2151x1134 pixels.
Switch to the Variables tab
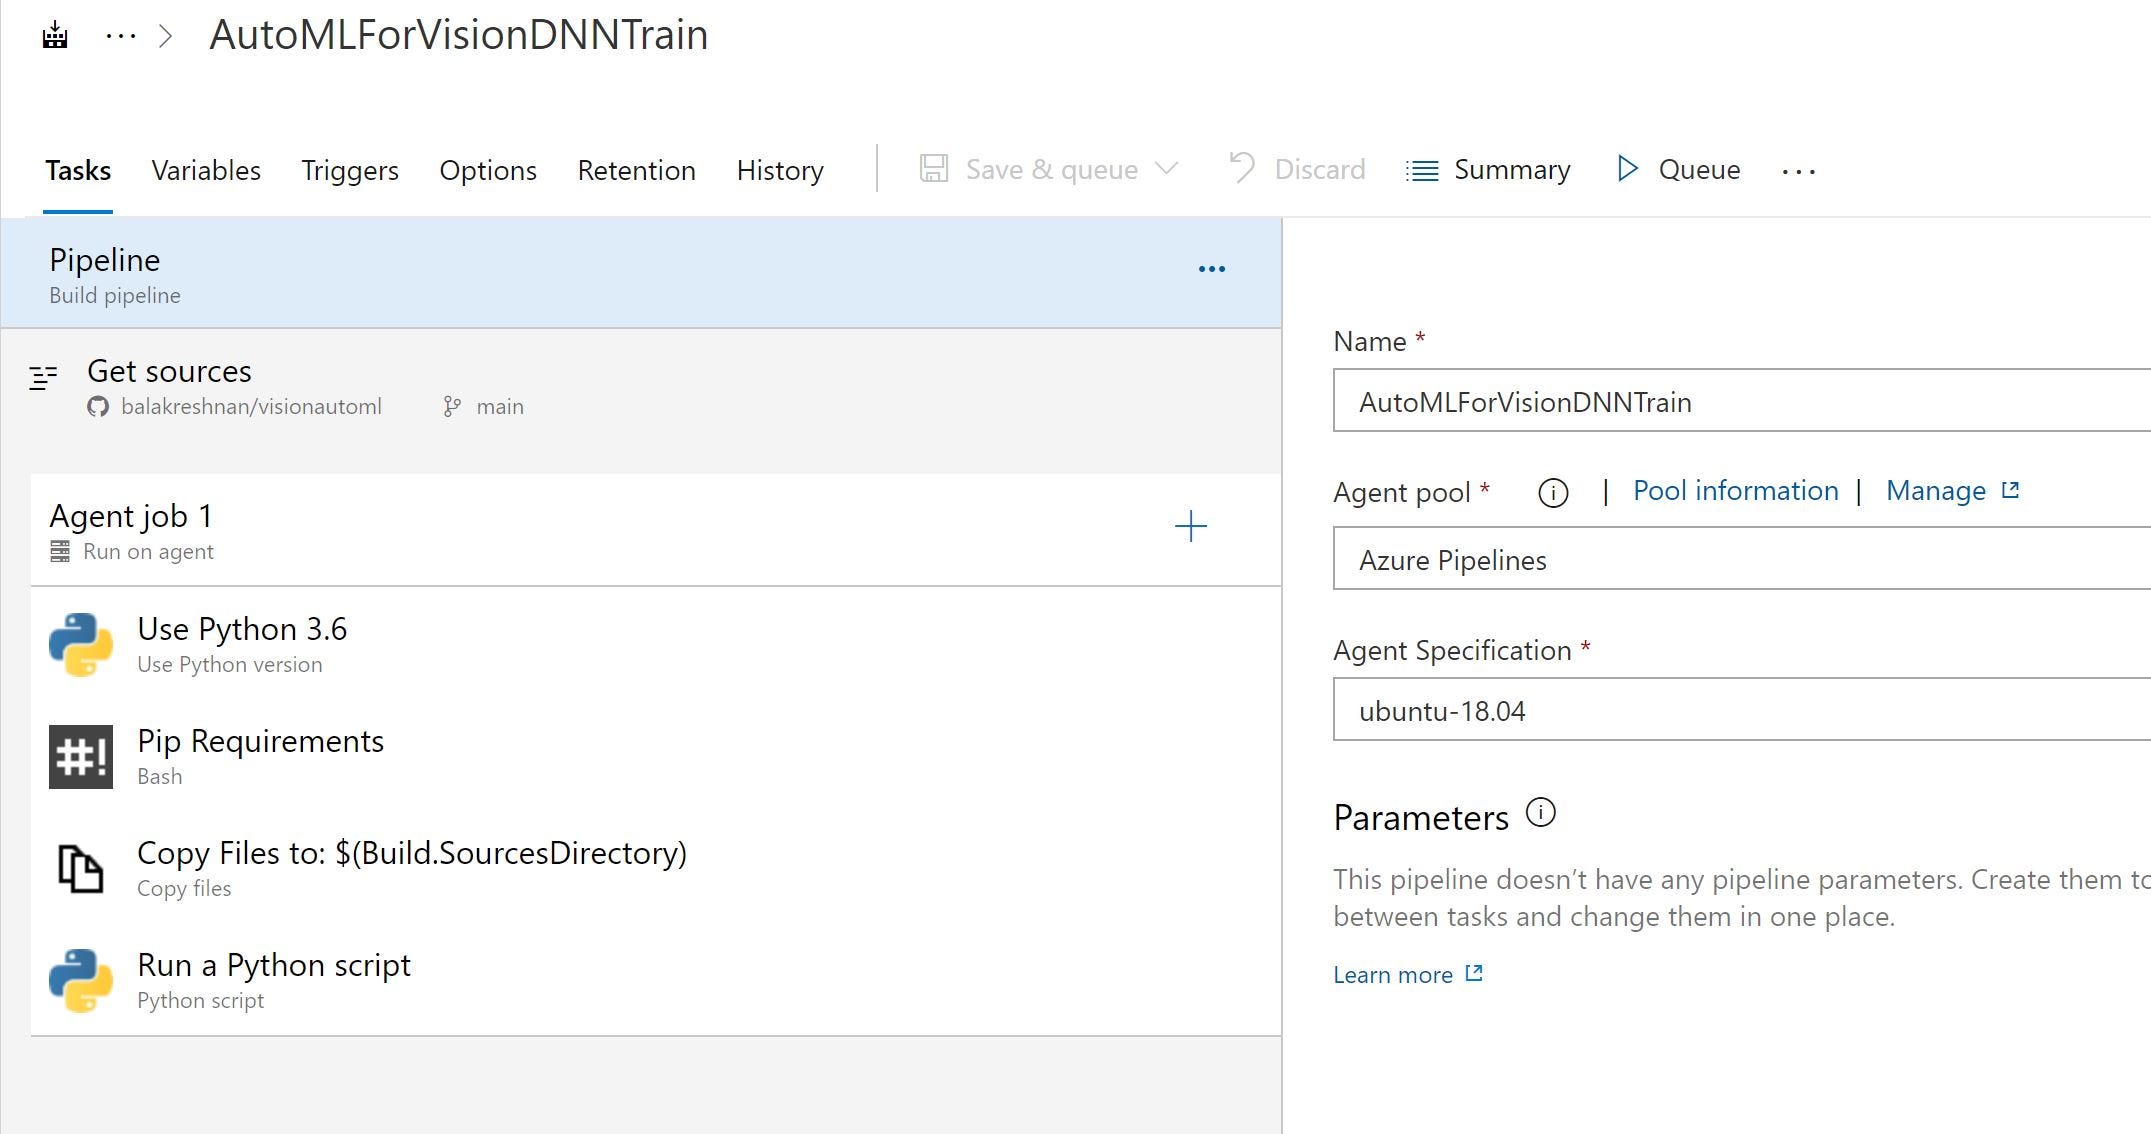click(206, 170)
